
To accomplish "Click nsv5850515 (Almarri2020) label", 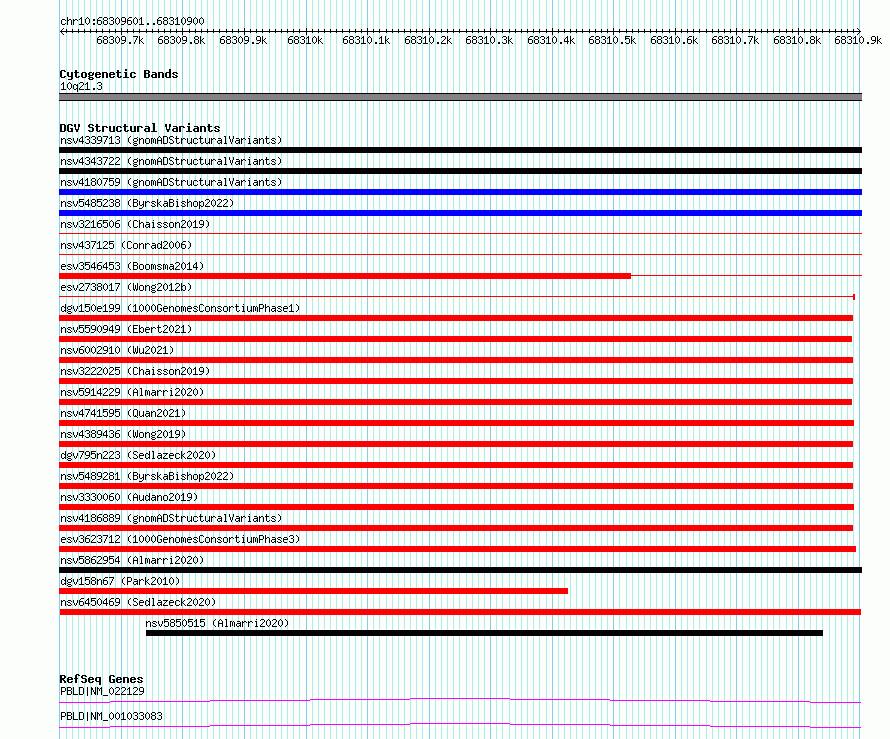I will click(x=217, y=623).
